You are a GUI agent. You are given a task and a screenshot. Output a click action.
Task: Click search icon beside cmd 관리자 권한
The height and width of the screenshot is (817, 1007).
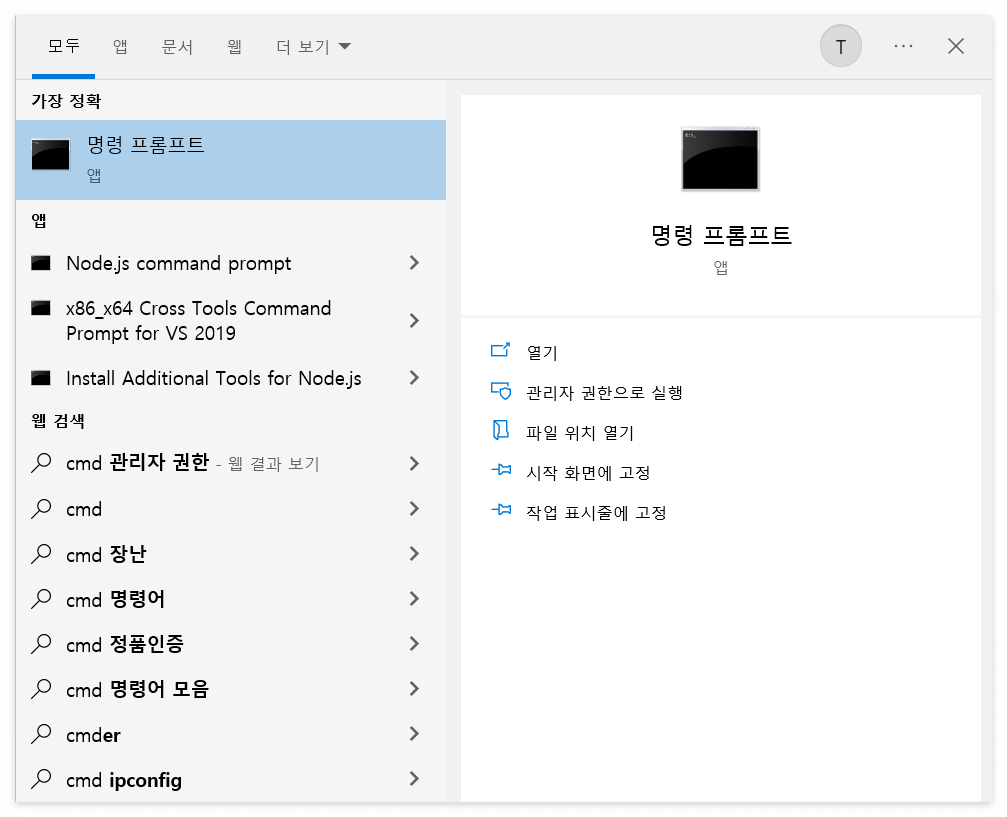click(41, 462)
